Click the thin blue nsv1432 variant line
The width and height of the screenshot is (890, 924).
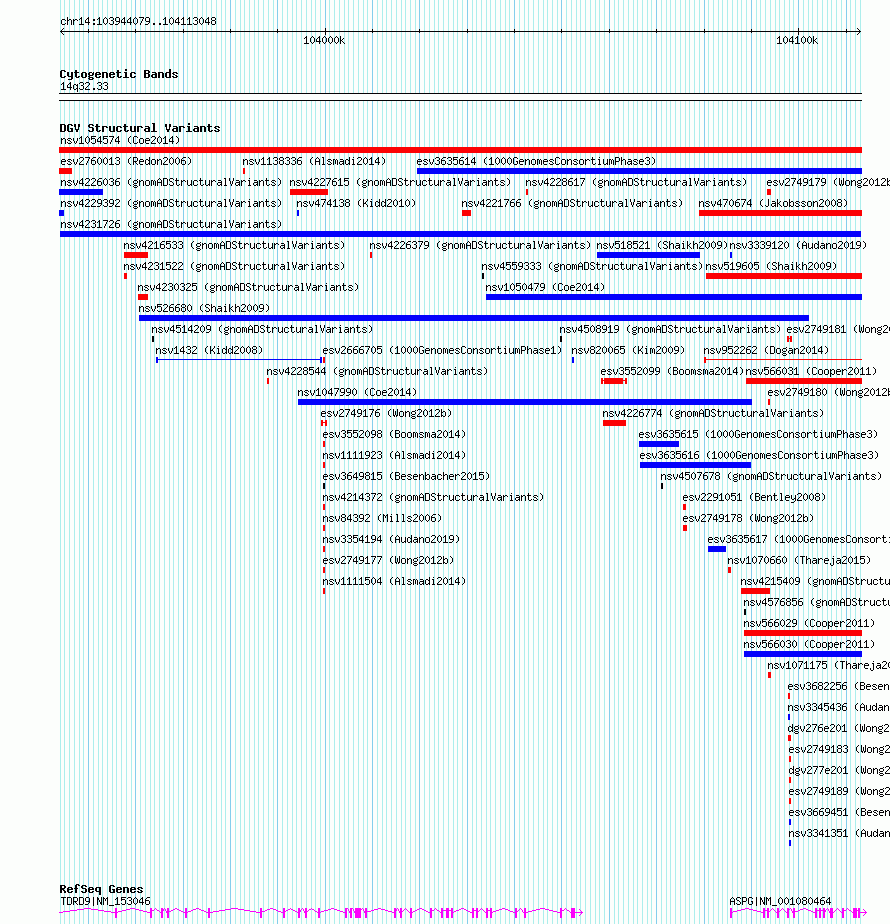(x=239, y=359)
